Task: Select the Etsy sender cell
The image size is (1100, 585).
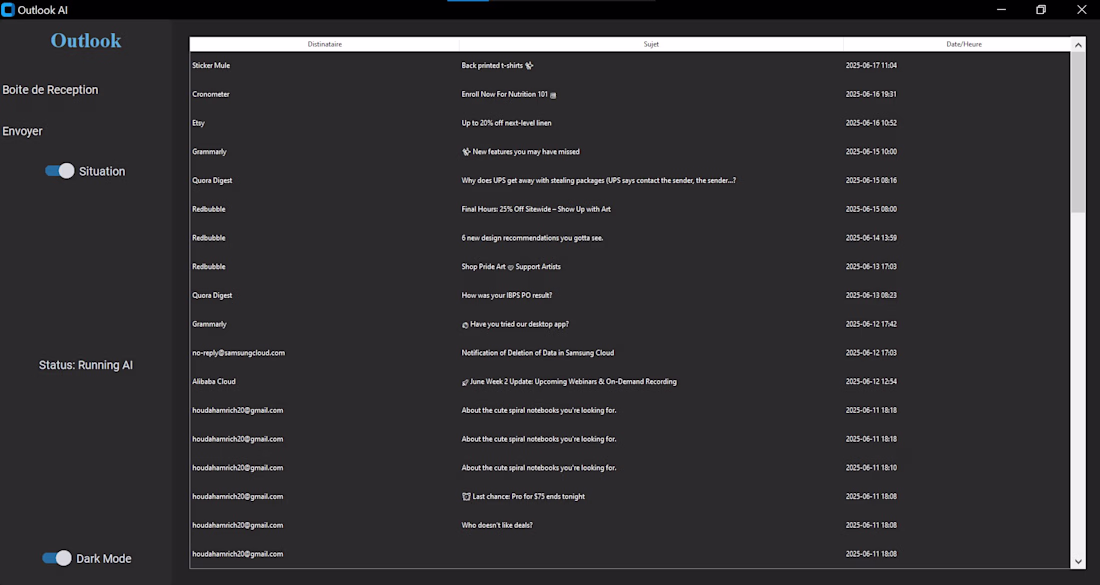Action: (x=199, y=123)
